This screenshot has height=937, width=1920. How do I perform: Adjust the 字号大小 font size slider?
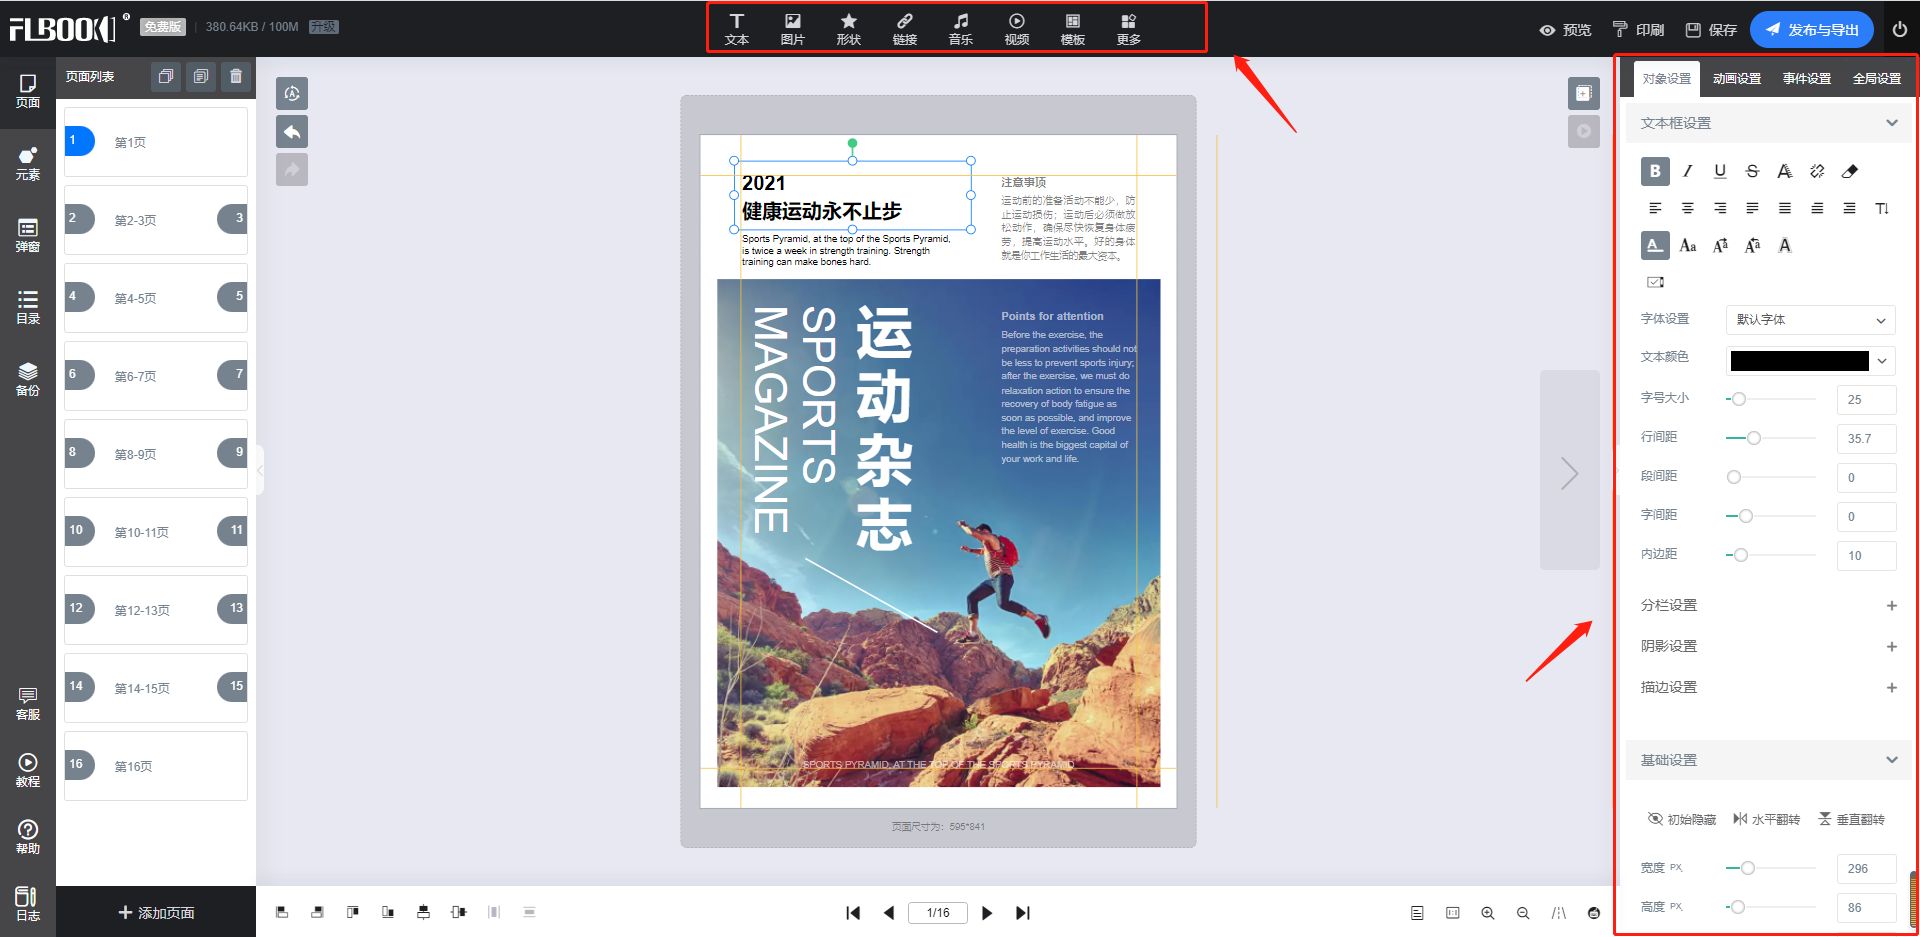[1739, 399]
